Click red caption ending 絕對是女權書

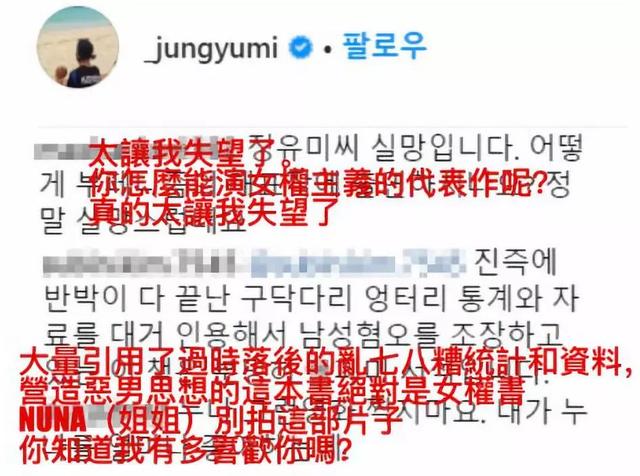tap(273, 392)
